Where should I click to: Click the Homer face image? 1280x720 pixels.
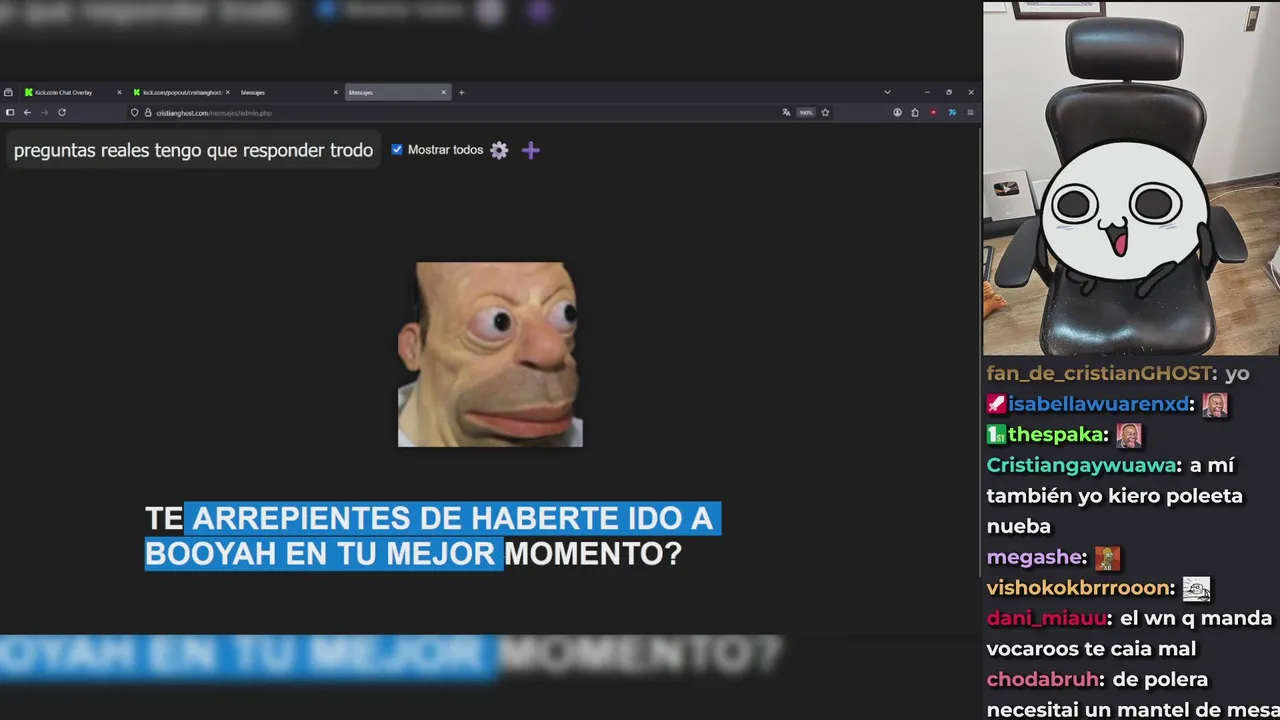490,354
